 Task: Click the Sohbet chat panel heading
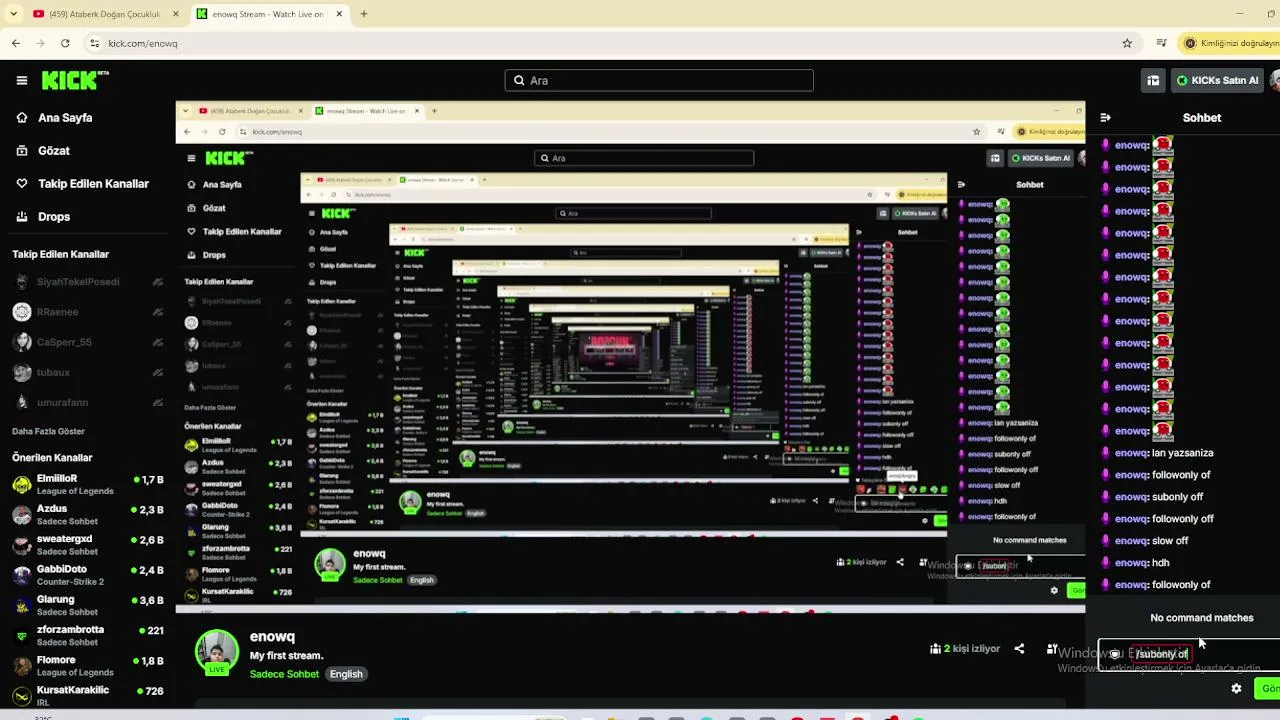click(1202, 118)
